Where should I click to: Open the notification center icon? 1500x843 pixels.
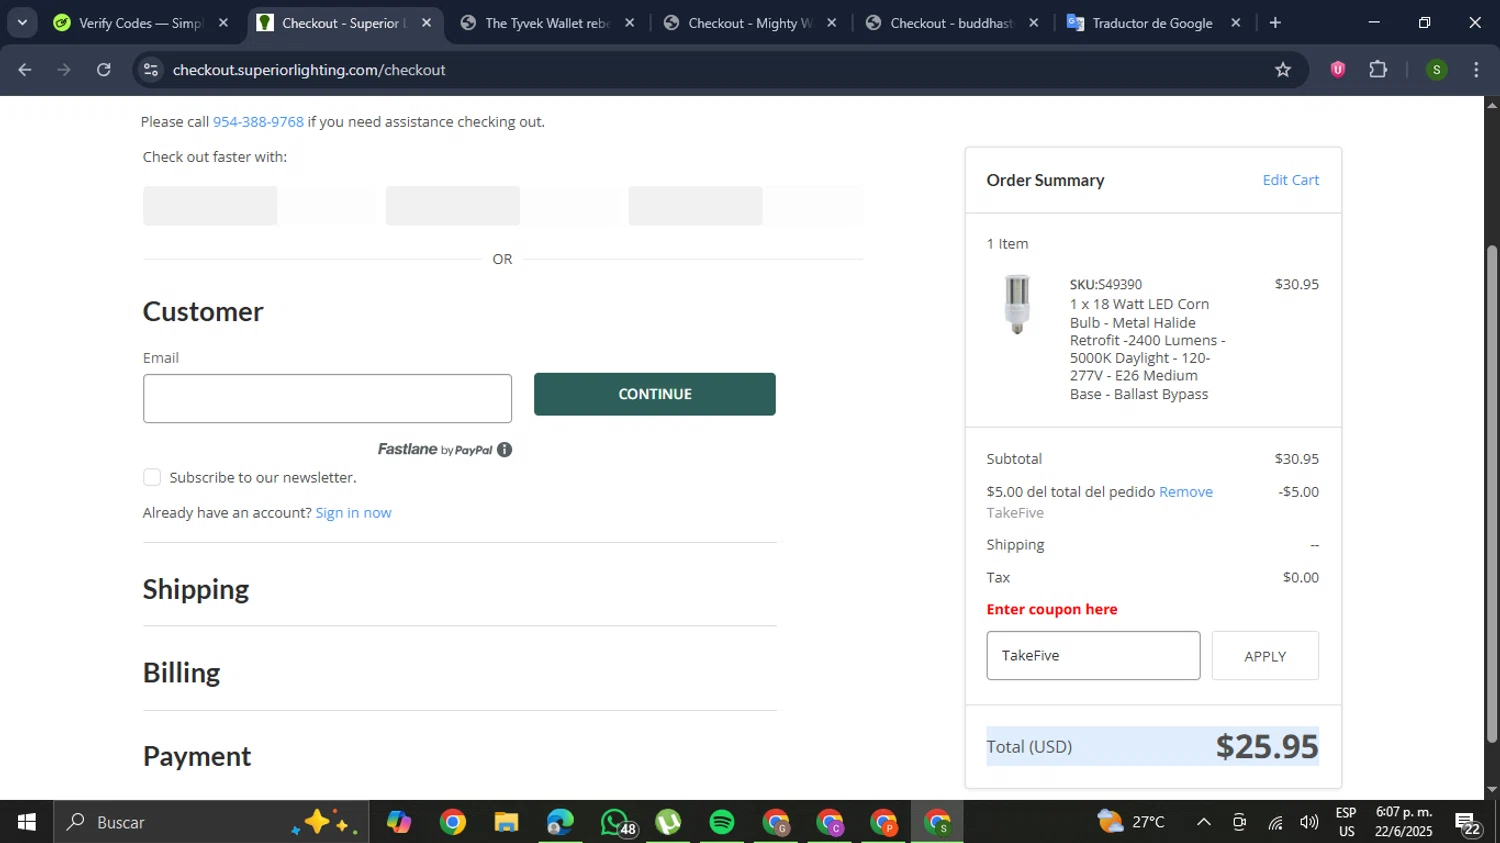pos(1468,823)
